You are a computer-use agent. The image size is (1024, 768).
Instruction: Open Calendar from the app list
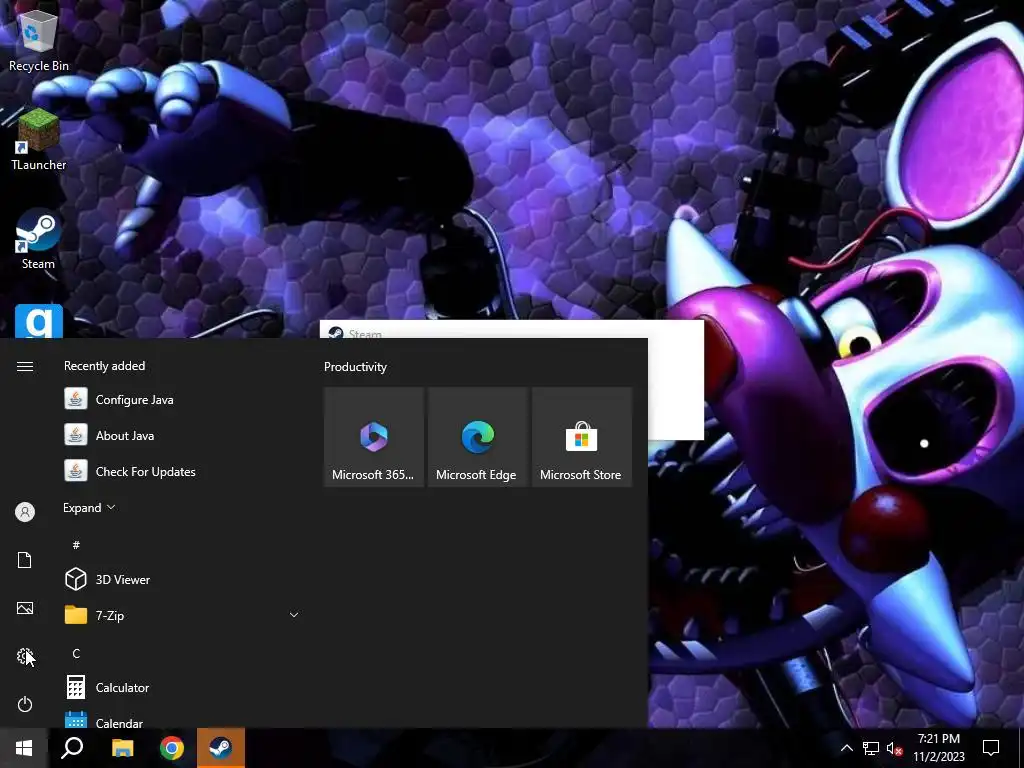coord(183,719)
